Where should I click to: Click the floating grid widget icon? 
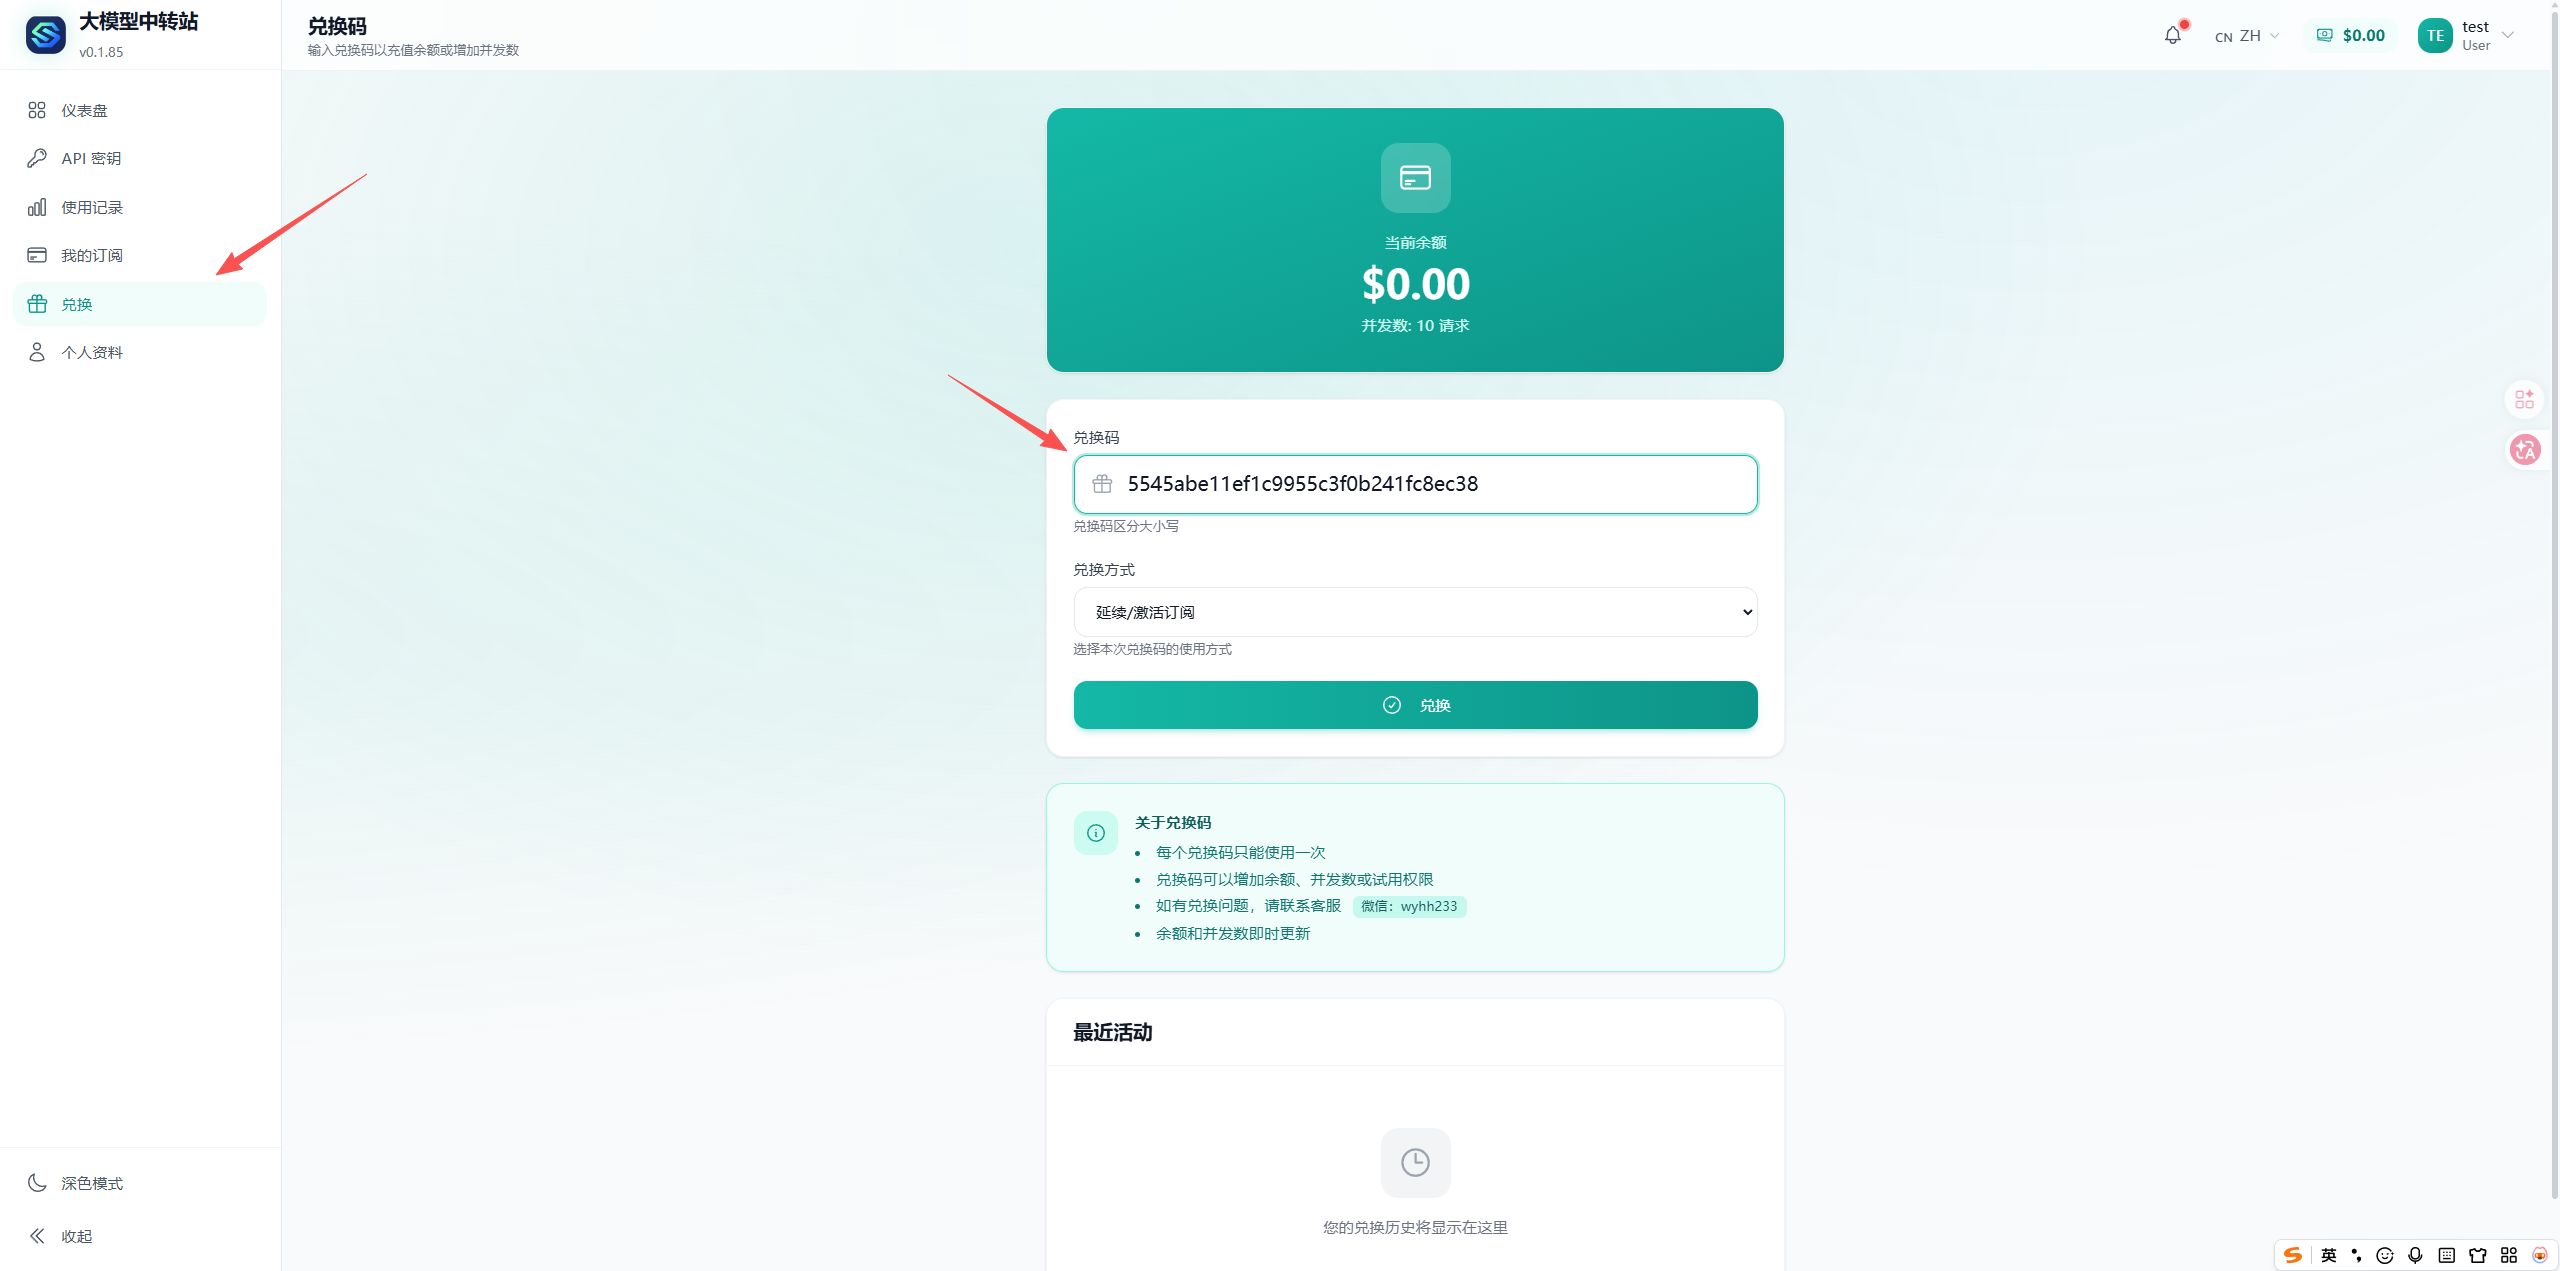2525,400
